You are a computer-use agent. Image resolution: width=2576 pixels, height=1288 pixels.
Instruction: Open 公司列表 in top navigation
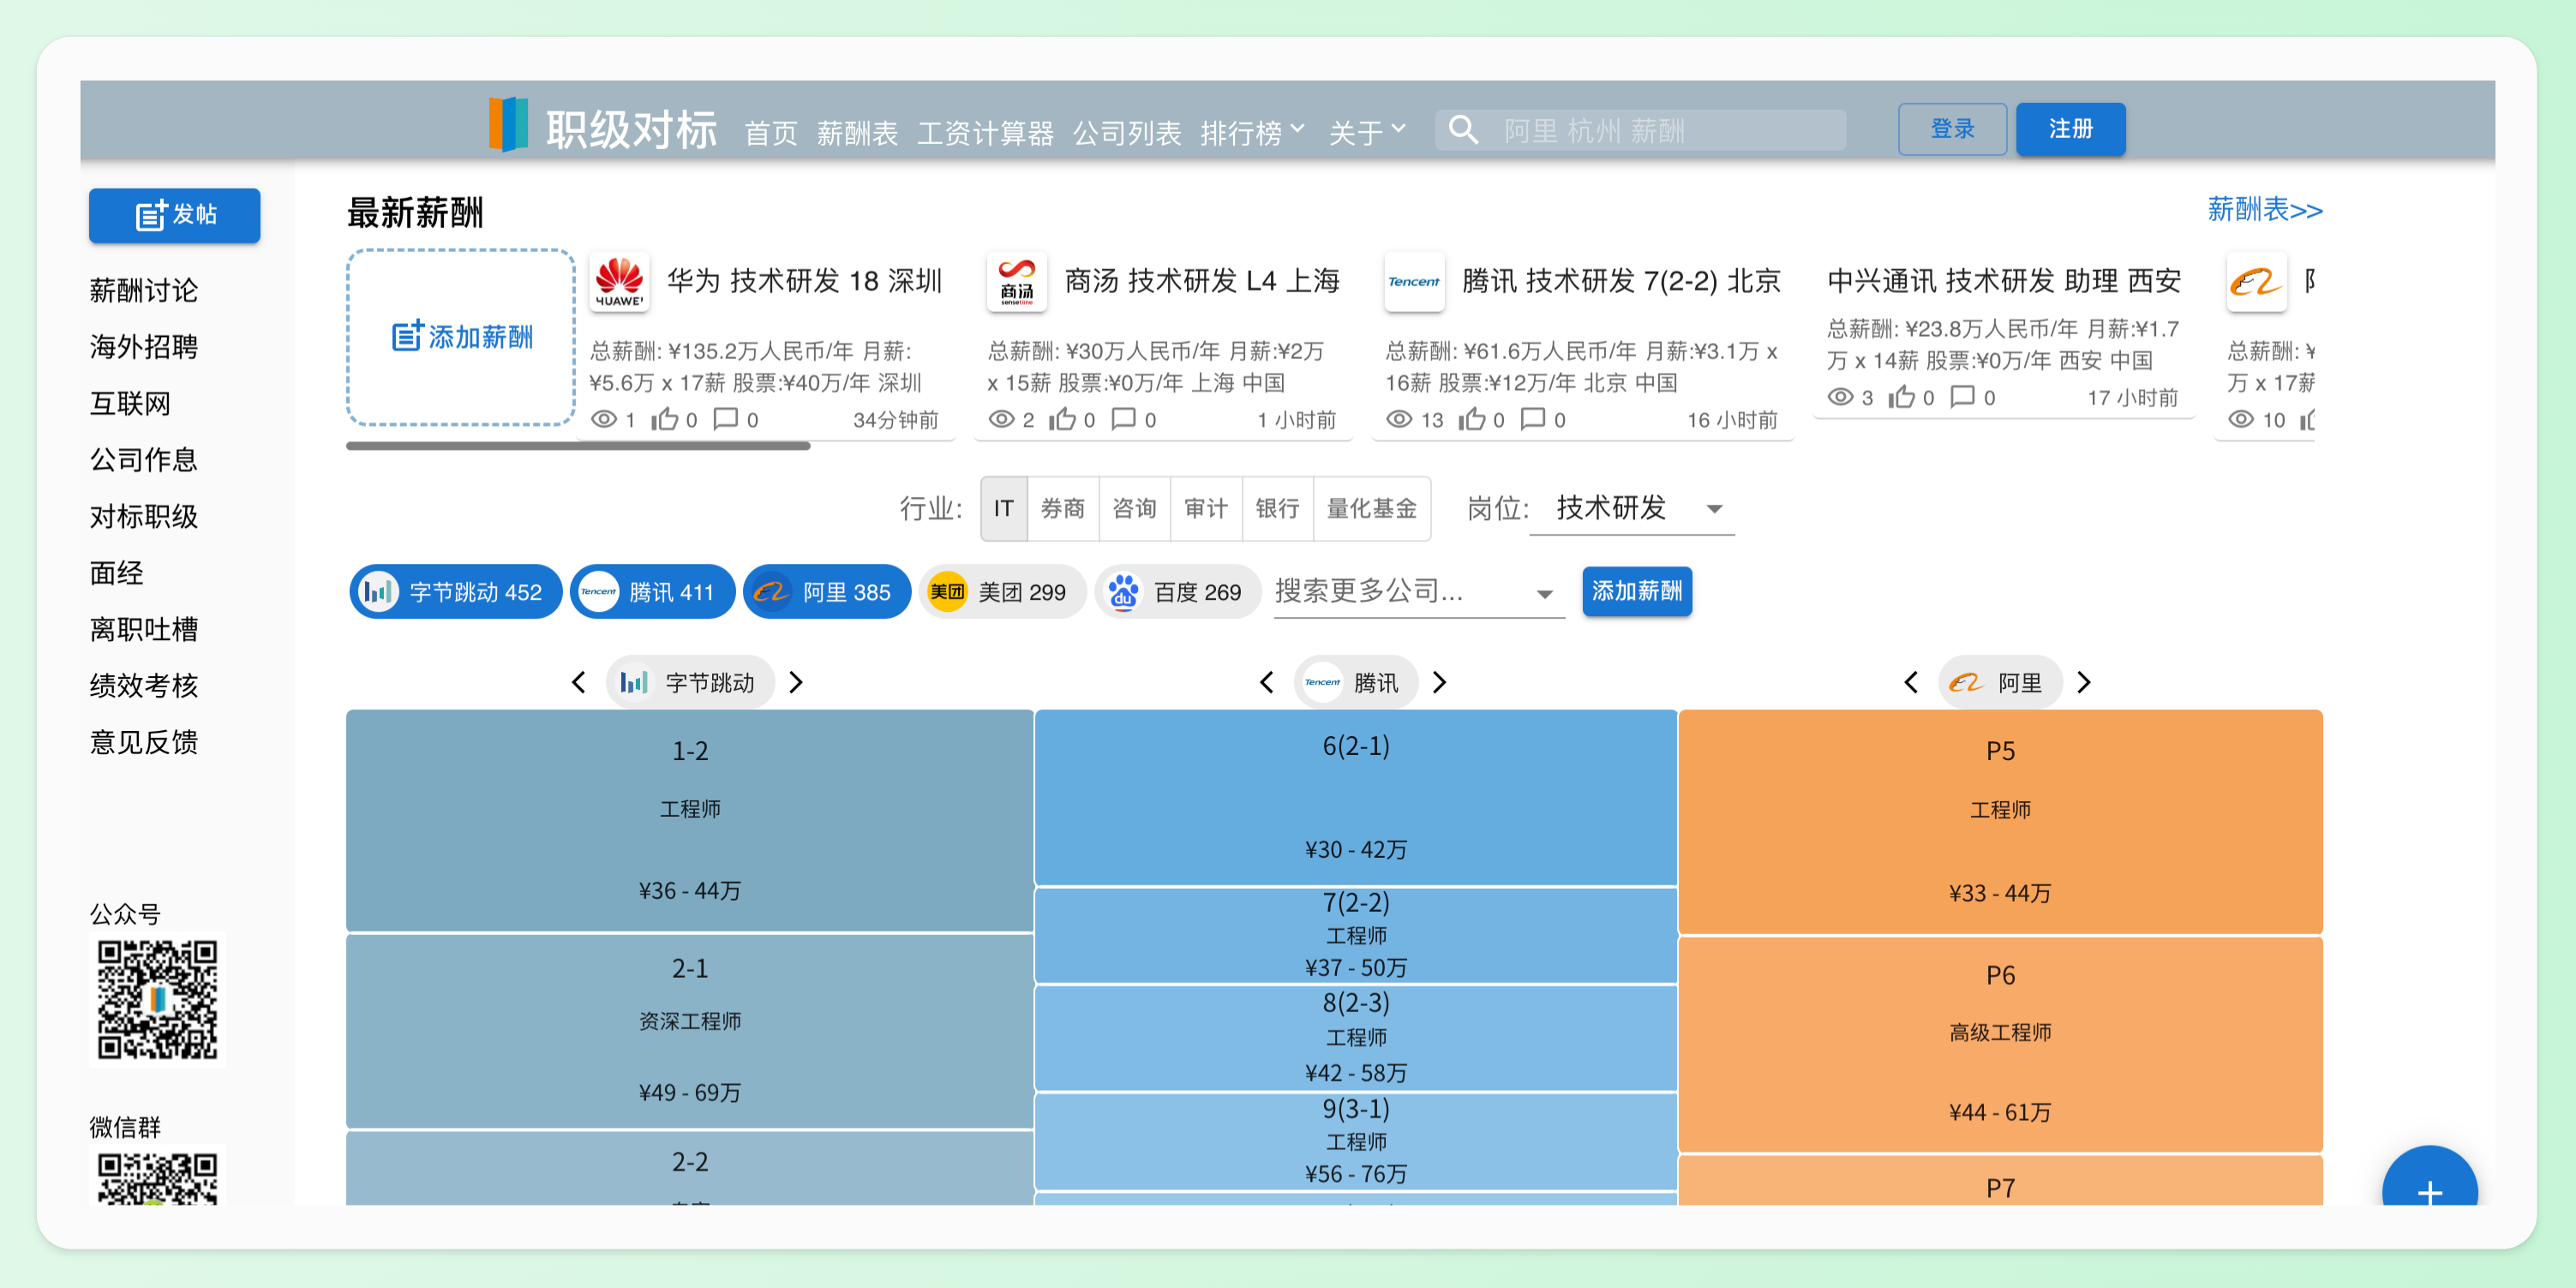(x=1127, y=131)
